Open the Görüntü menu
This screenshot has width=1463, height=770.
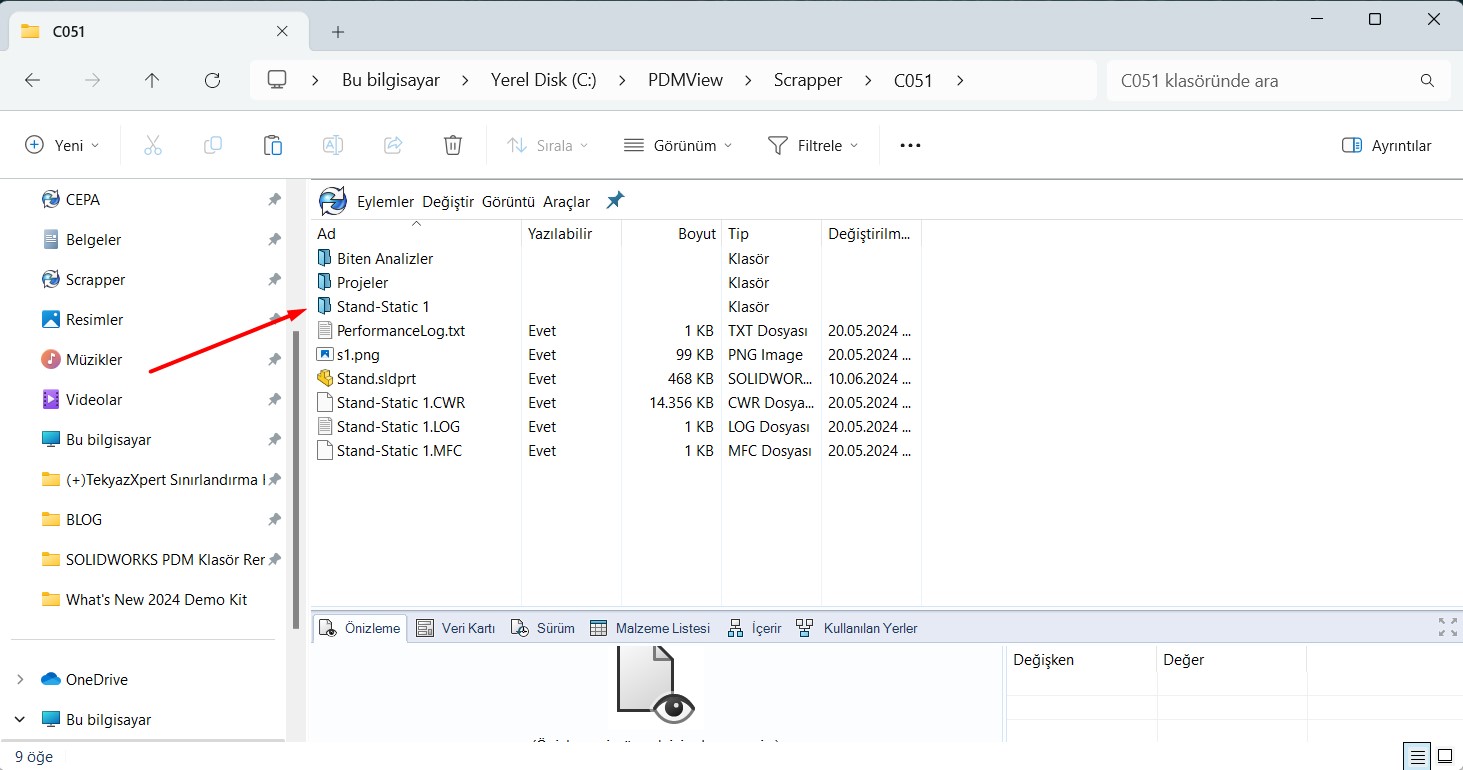[509, 202]
